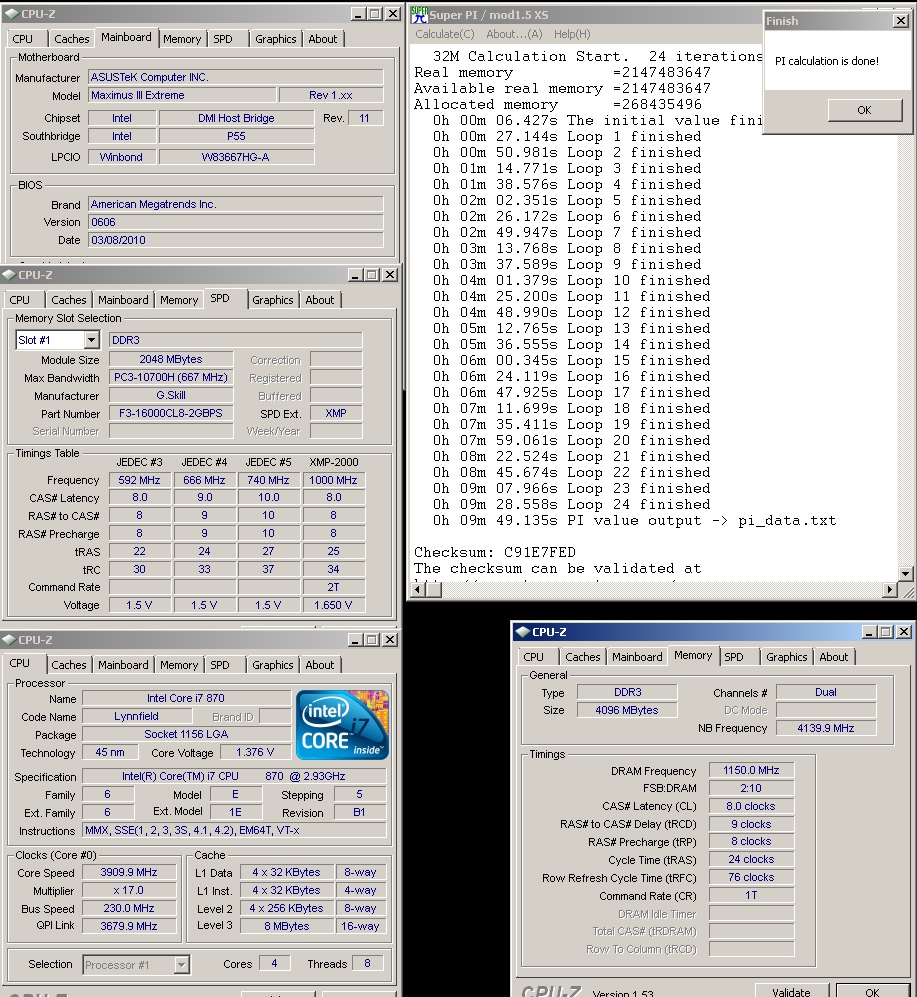Click the Super PI horizontal scrollbar thumb
This screenshot has height=997, width=917.
click(x=433, y=590)
